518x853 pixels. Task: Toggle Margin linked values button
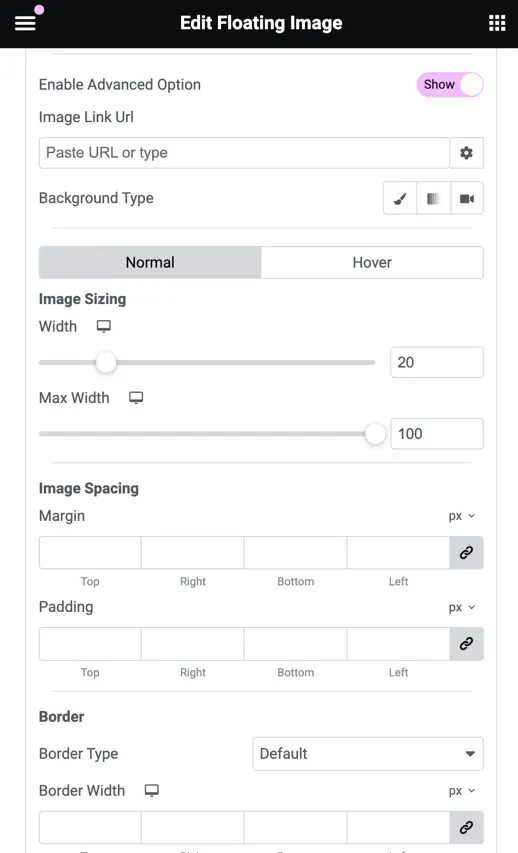466,553
